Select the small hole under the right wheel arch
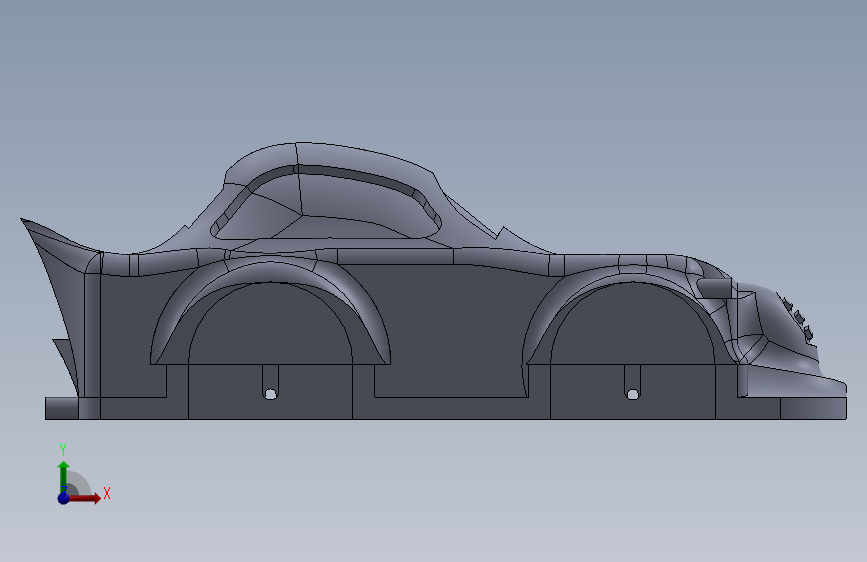867x562 pixels. pos(633,394)
